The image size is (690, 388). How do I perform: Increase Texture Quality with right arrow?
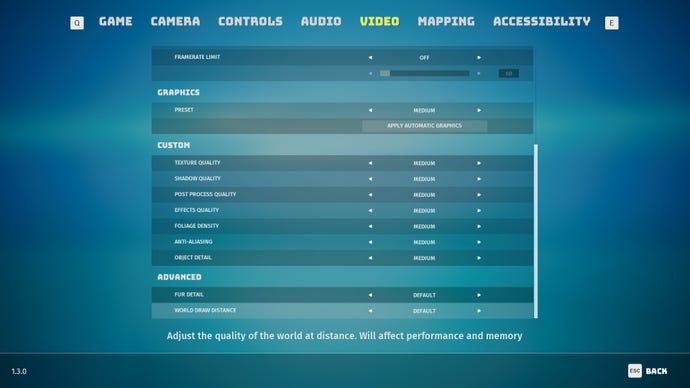(x=479, y=163)
